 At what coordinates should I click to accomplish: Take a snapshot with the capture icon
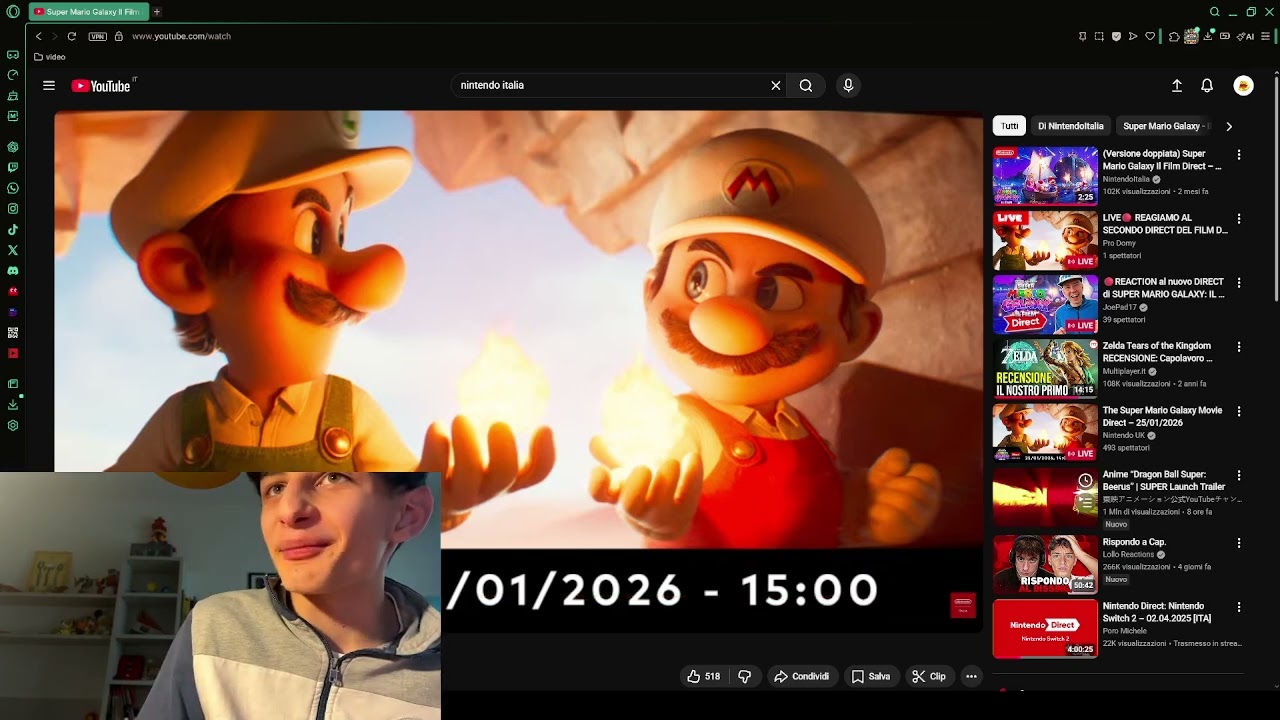tap(1099, 36)
